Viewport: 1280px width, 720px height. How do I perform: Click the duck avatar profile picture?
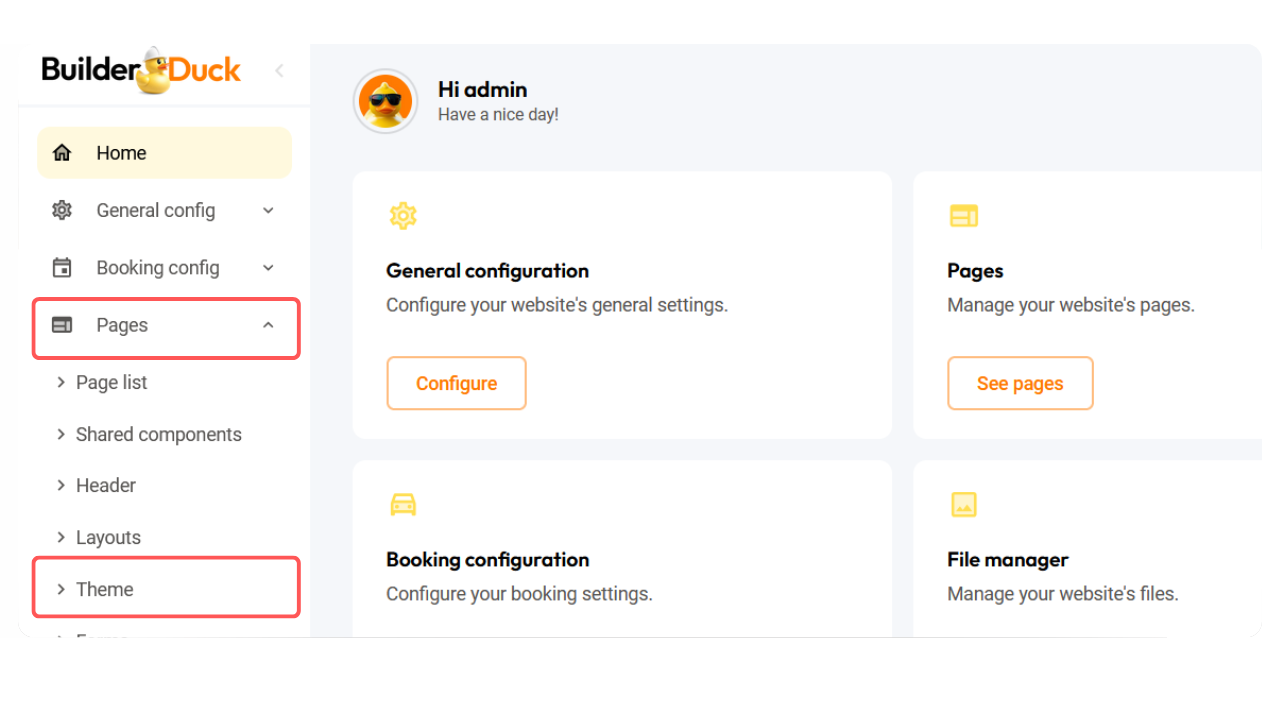click(385, 101)
